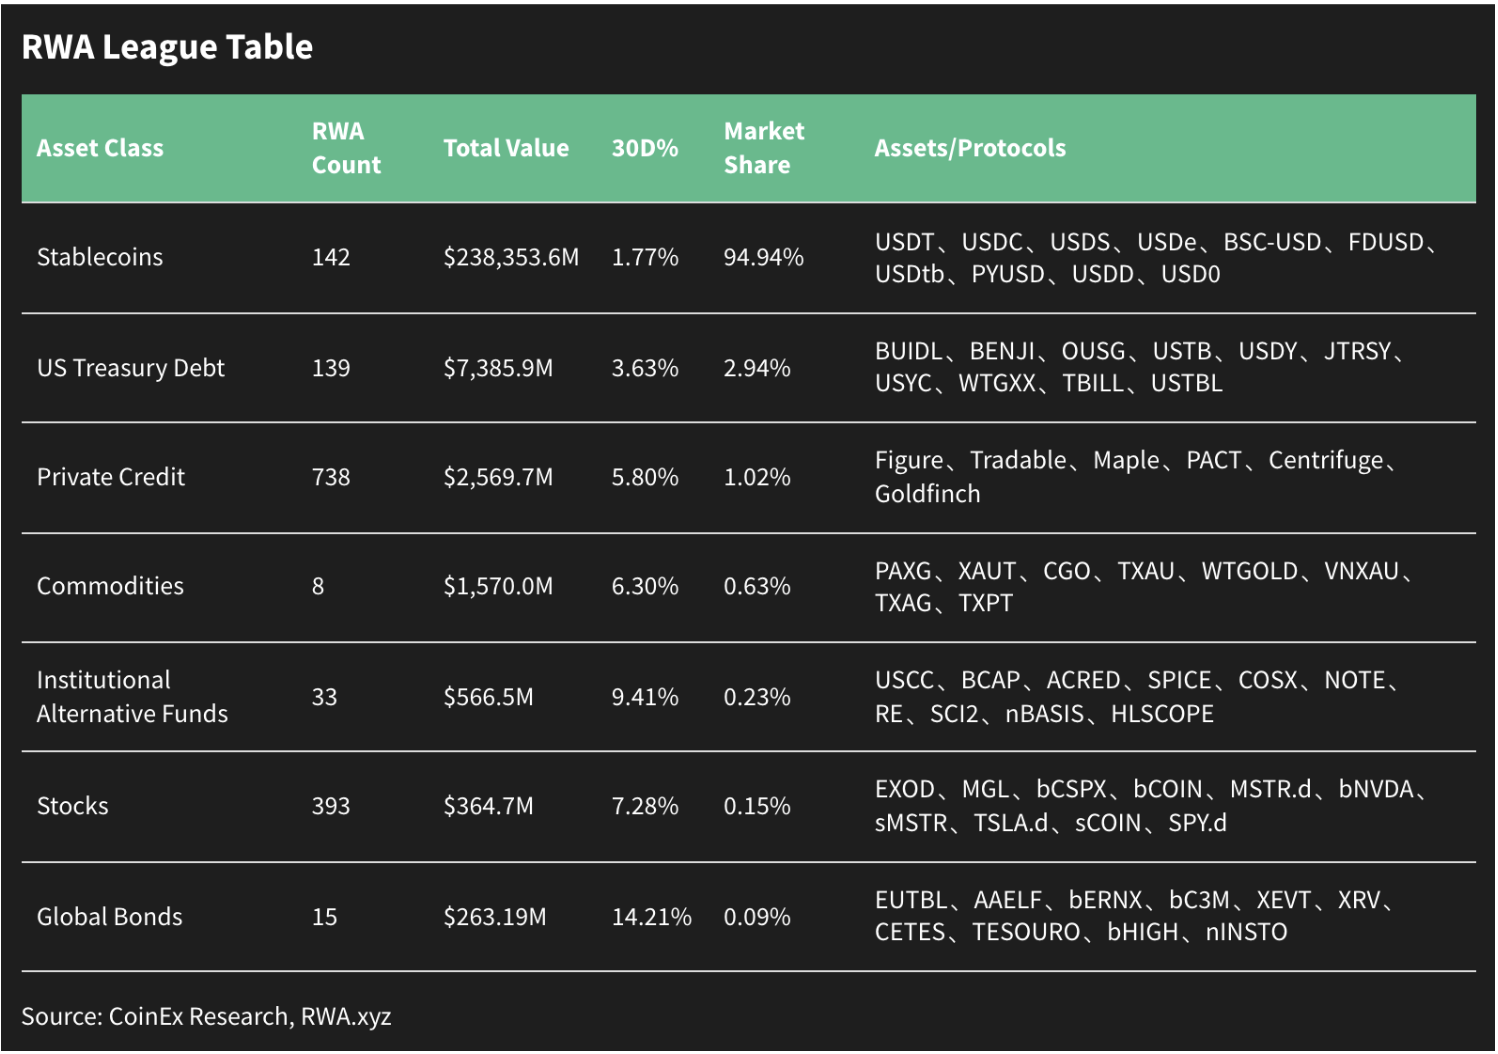Select the 14.21% 30-day change value
The width and height of the screenshot is (1498, 1054).
[652, 917]
